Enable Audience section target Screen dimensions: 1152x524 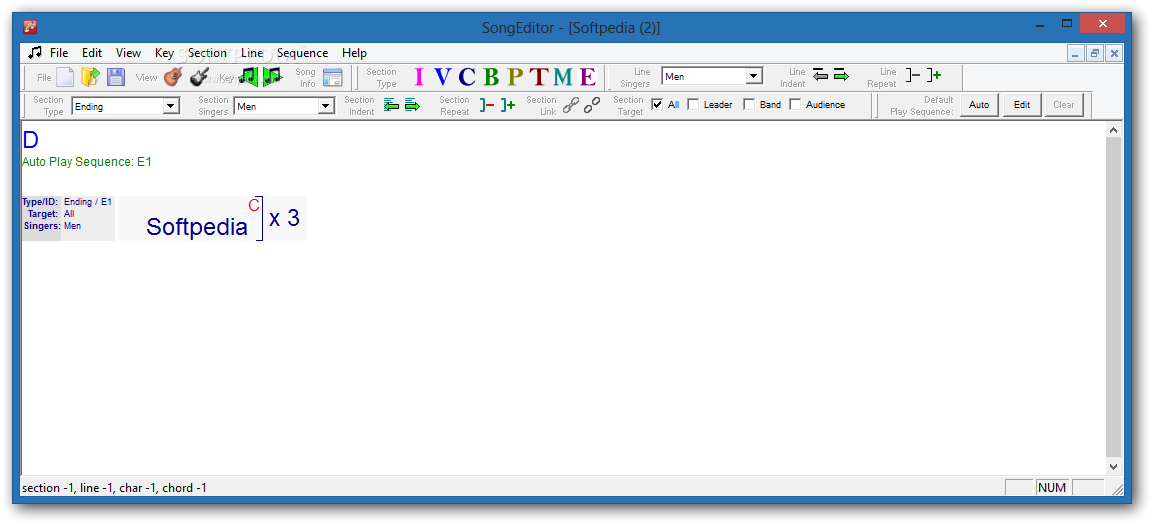tap(795, 104)
